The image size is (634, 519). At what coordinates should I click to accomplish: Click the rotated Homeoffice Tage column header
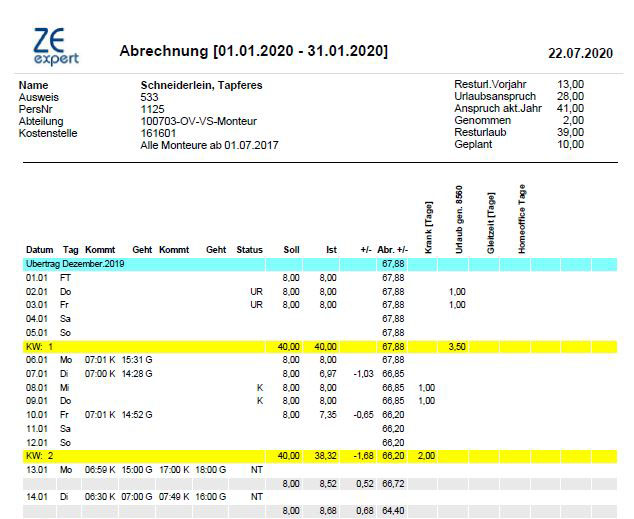coord(522,220)
